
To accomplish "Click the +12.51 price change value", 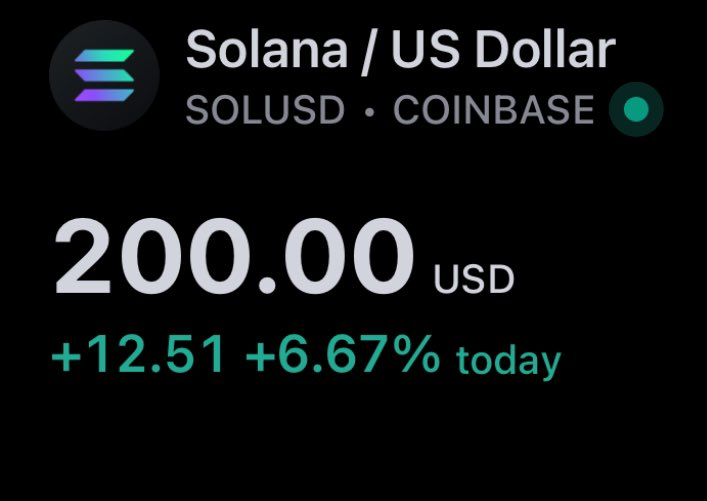I will click(138, 354).
